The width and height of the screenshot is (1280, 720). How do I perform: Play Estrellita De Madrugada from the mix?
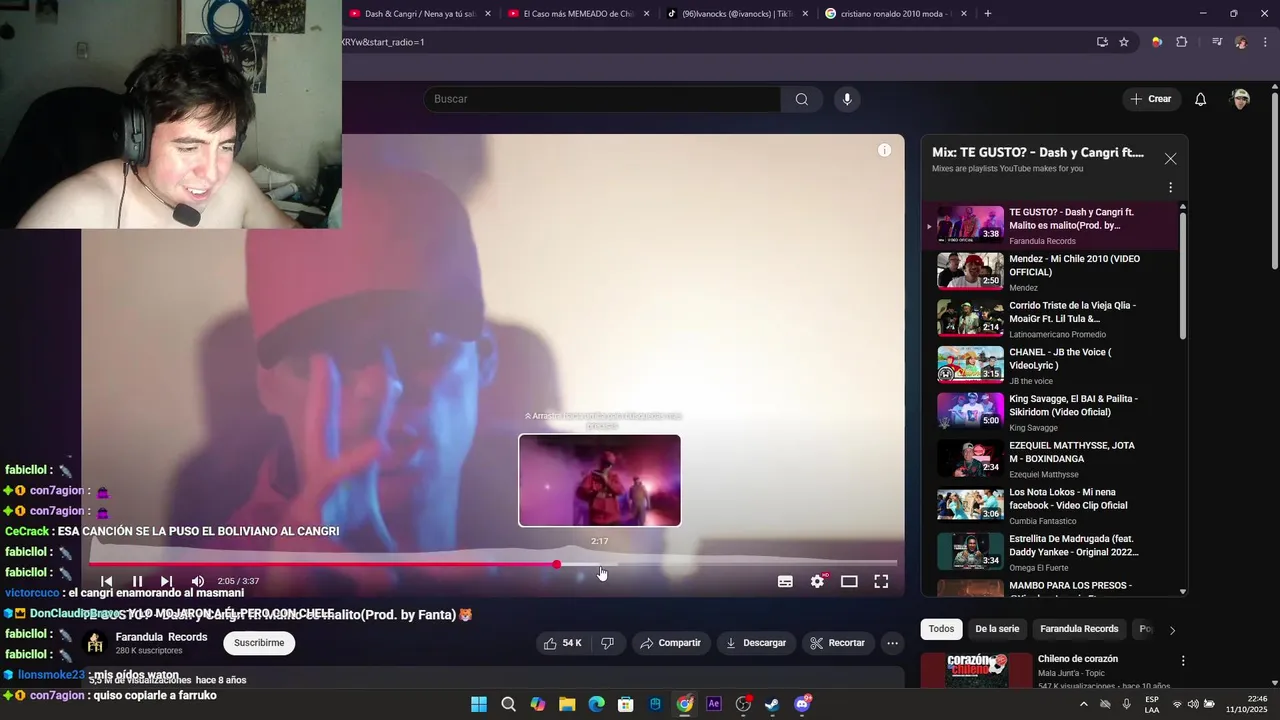[x=1048, y=552]
